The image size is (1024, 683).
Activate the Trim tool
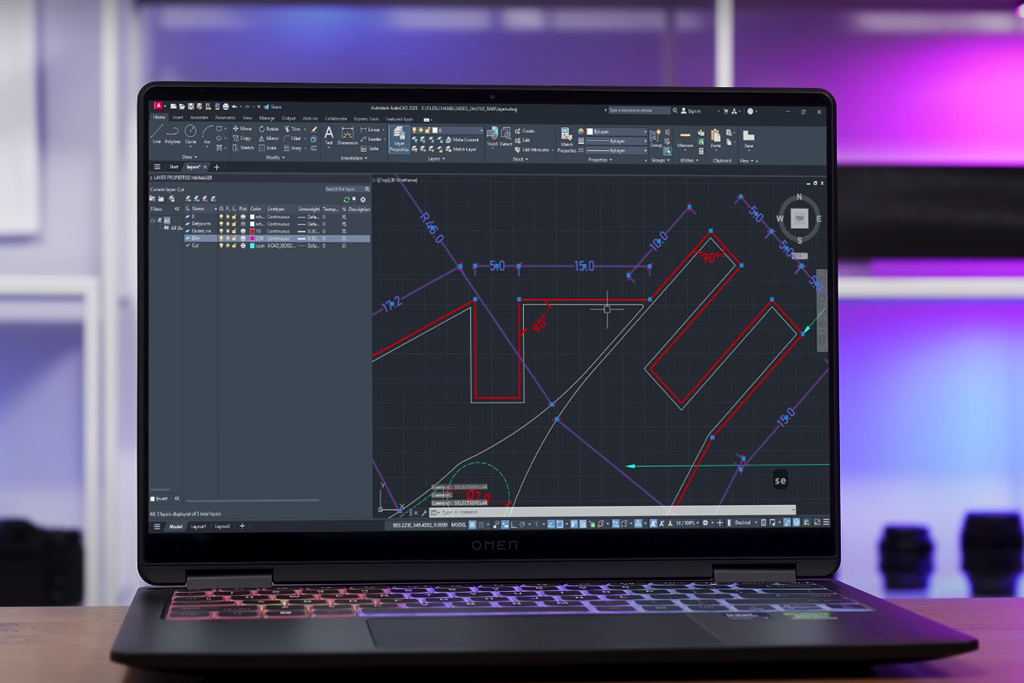[x=293, y=129]
